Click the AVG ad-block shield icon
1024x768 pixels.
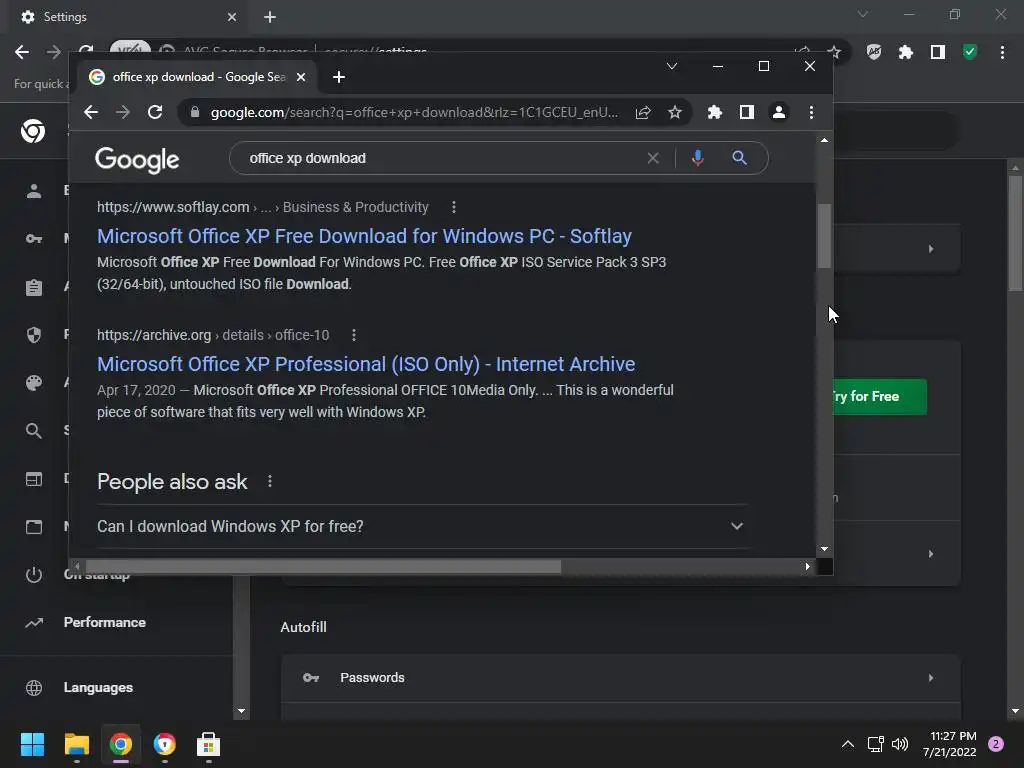click(x=874, y=52)
